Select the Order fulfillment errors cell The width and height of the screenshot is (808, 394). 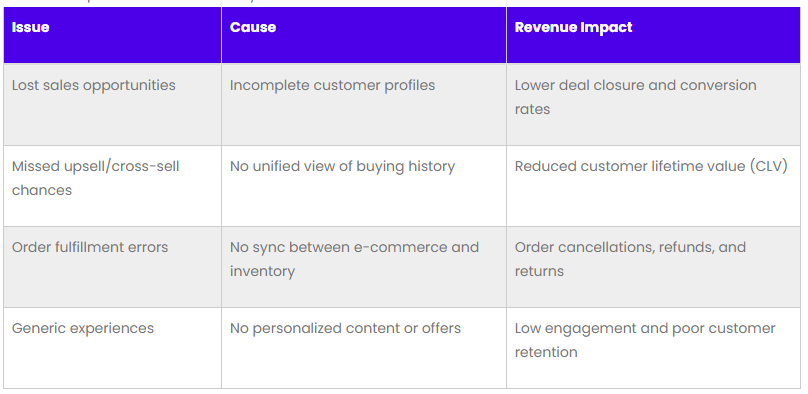pos(112,267)
